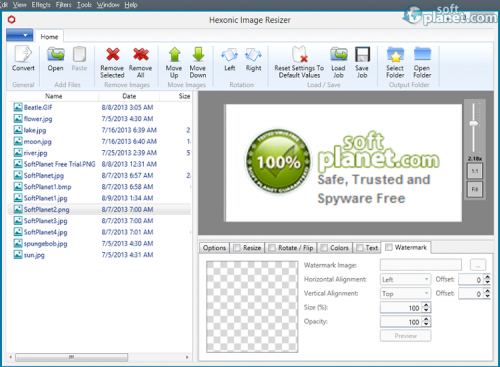The width and height of the screenshot is (500, 367).
Task: Click the sun.jpg file icon
Action: click(18, 255)
